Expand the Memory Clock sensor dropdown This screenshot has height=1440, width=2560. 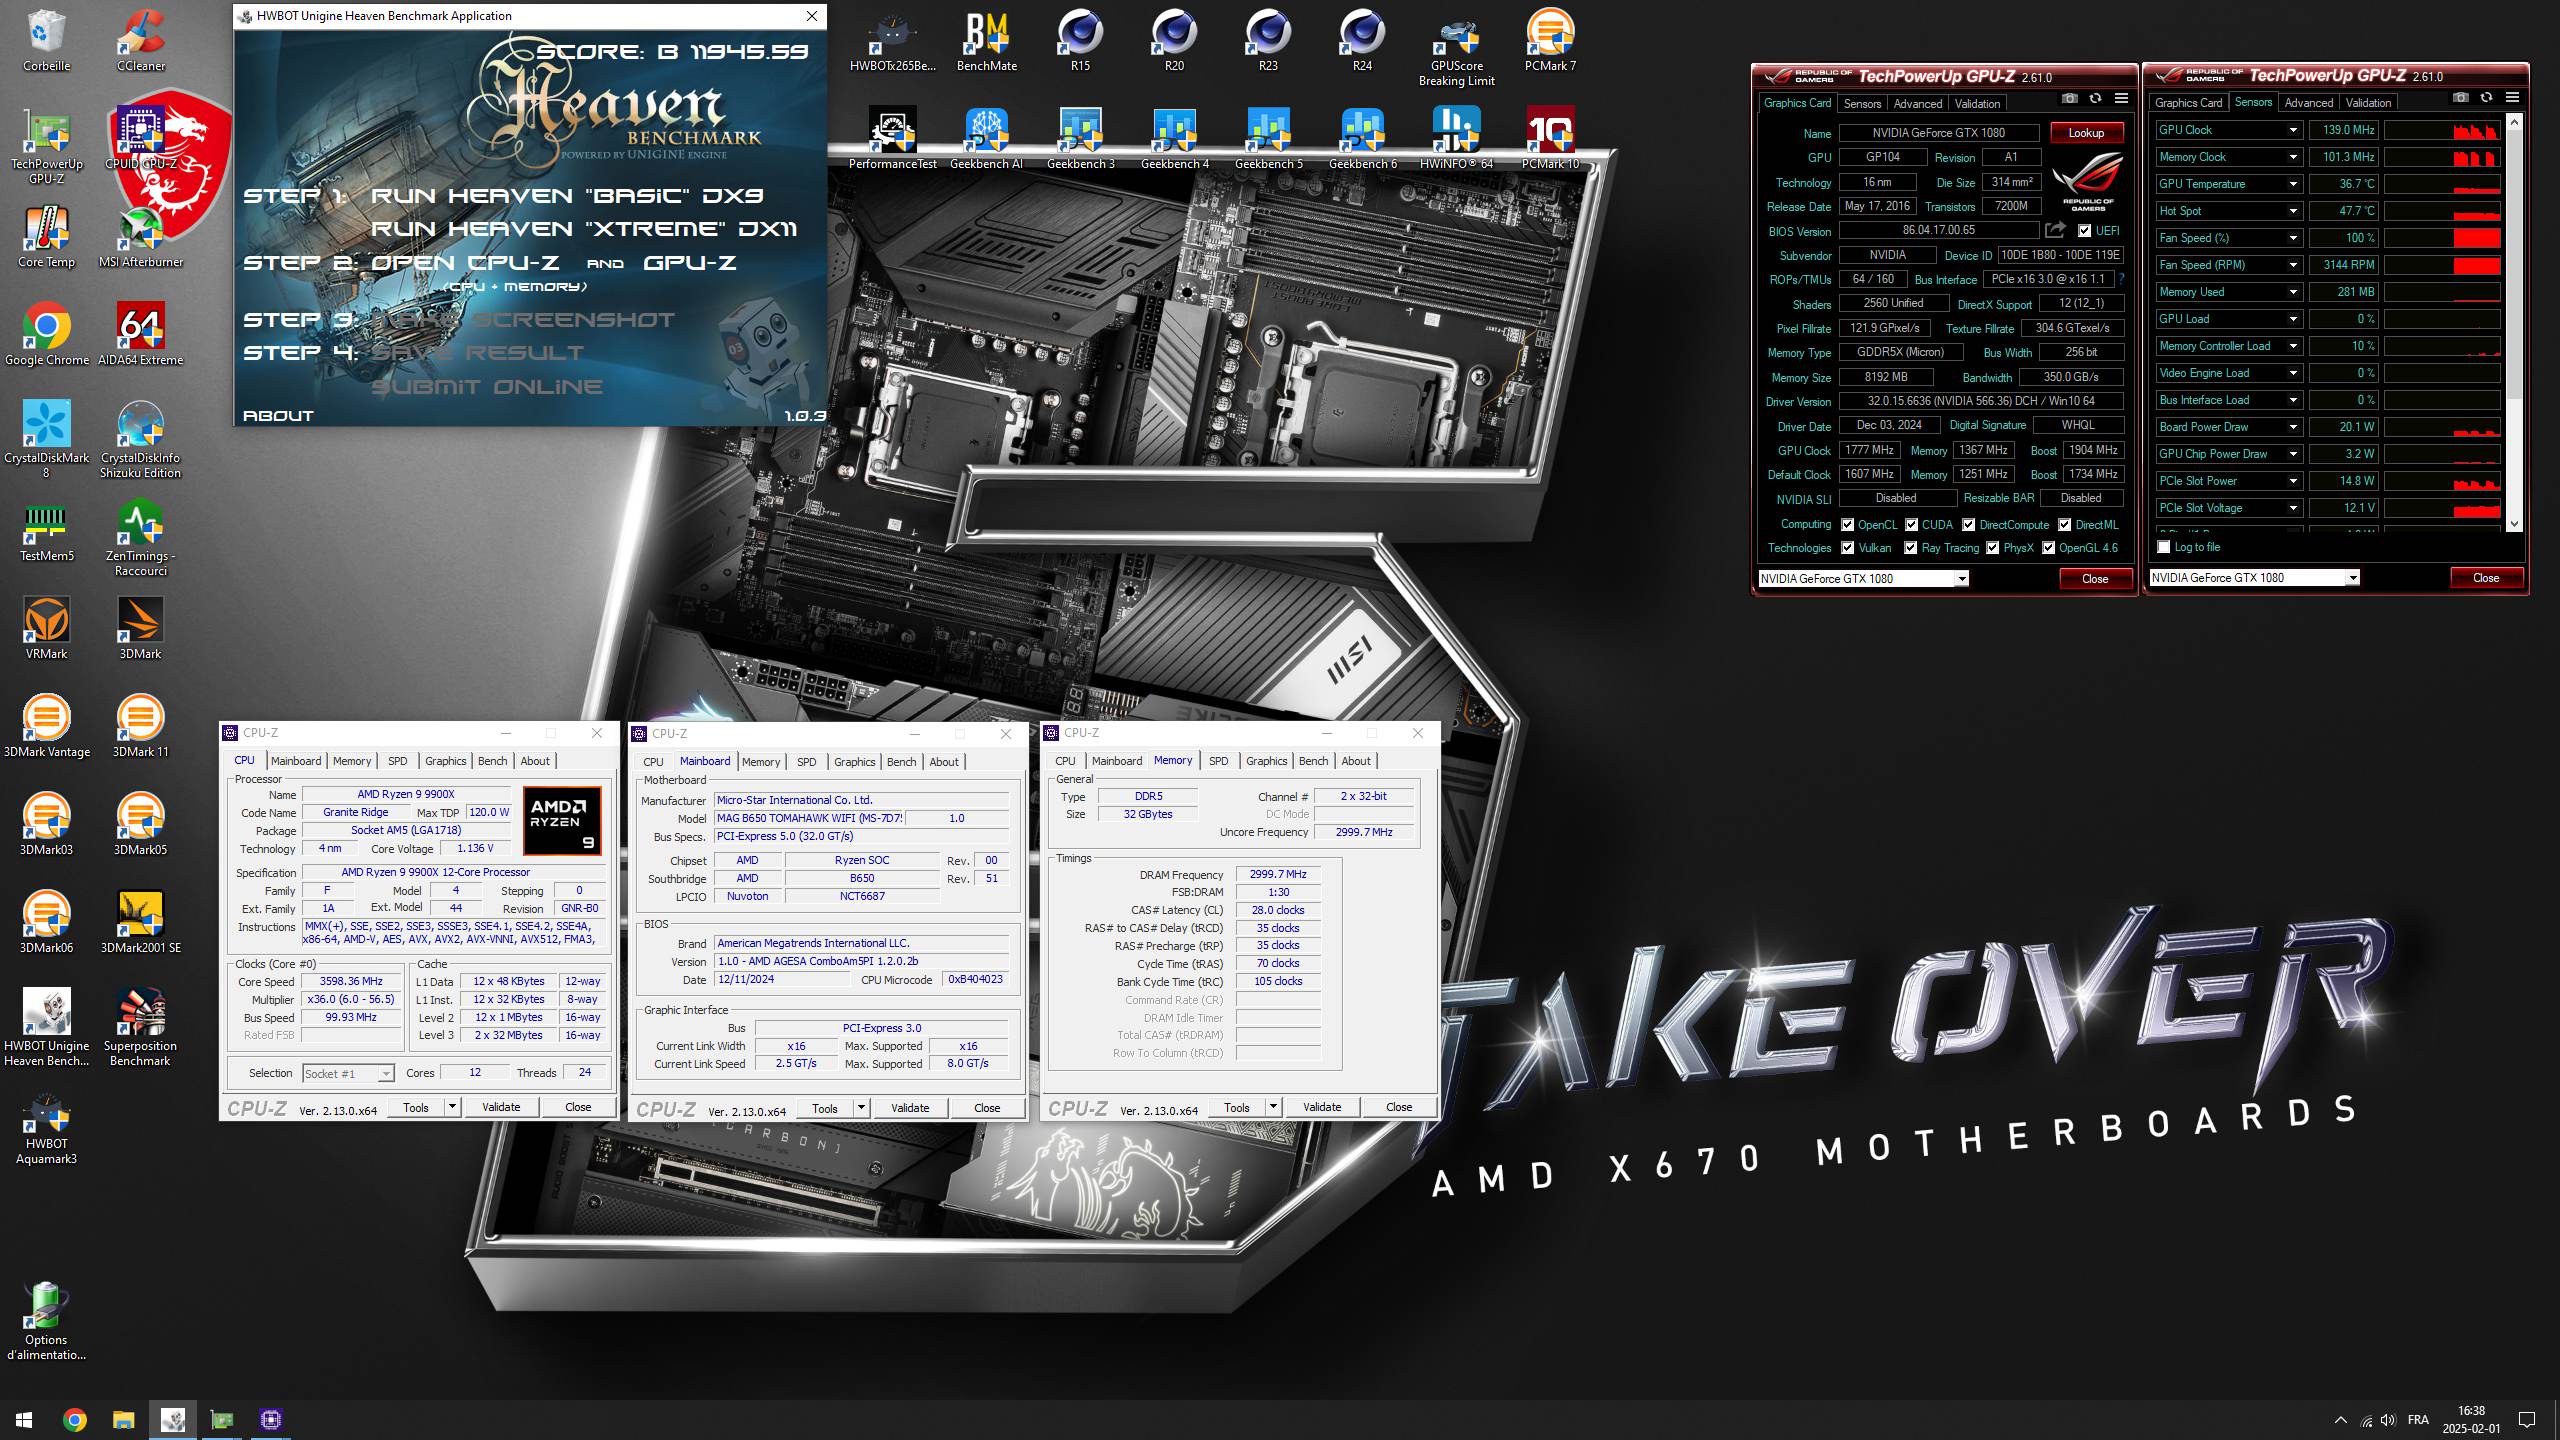coord(2293,157)
